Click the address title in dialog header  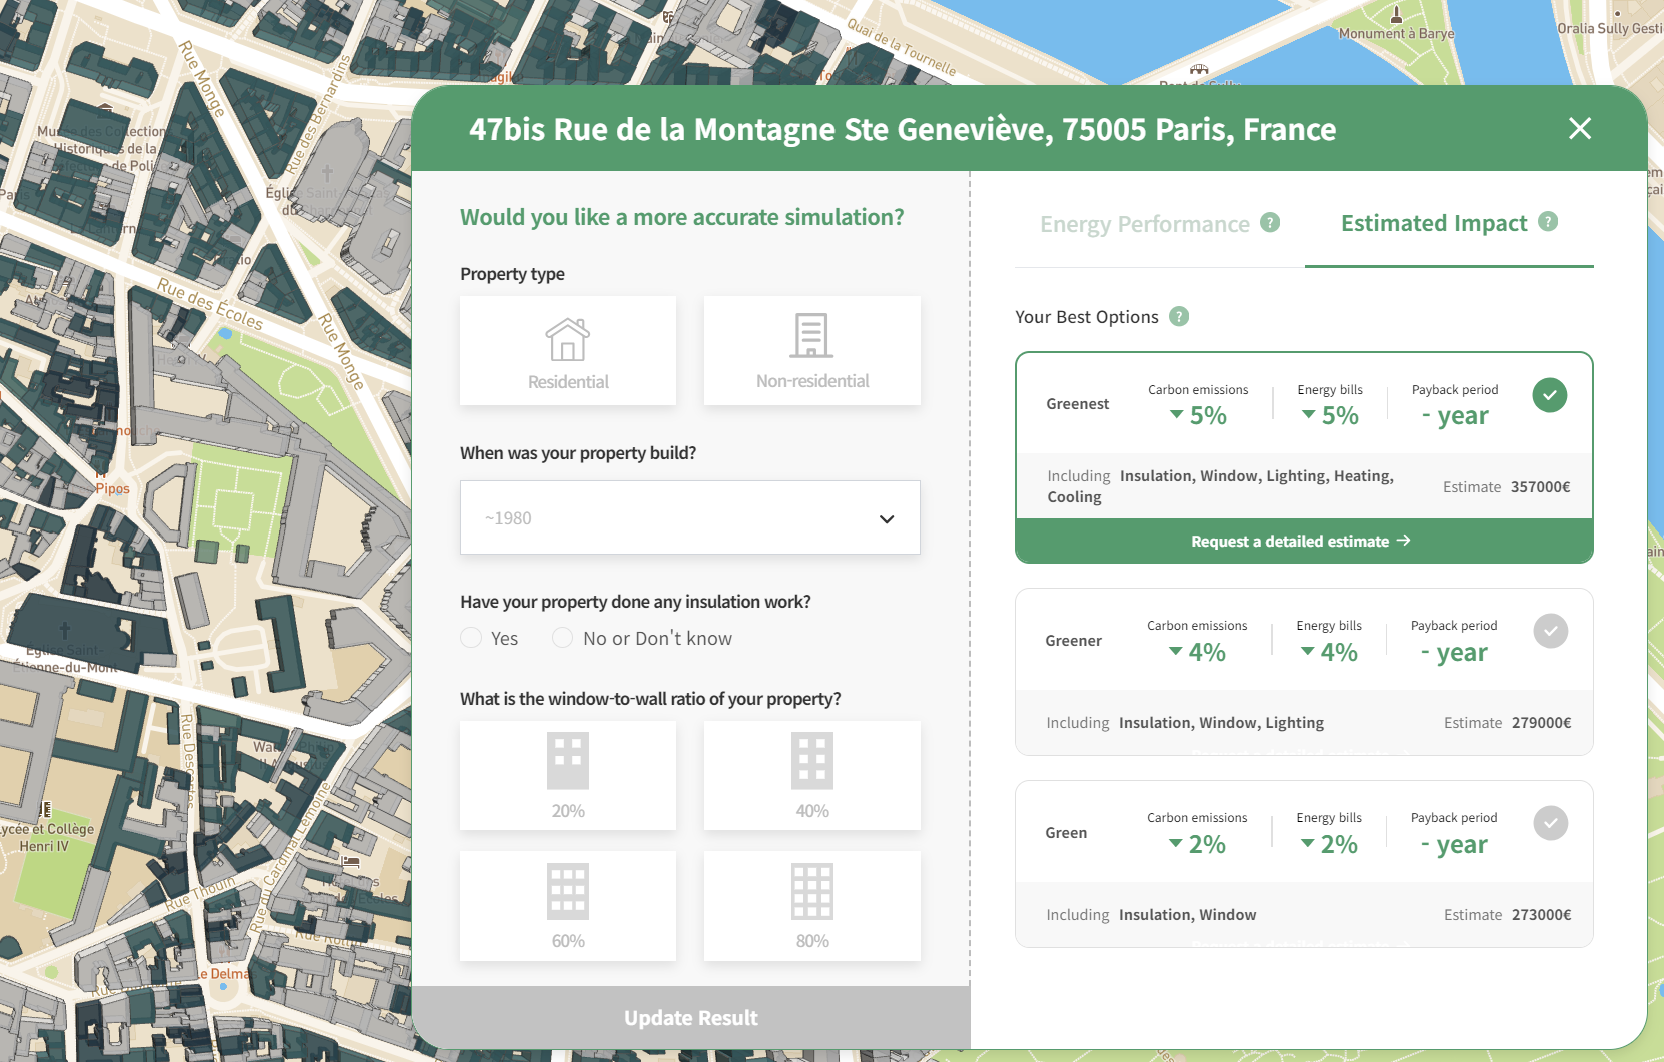point(902,129)
